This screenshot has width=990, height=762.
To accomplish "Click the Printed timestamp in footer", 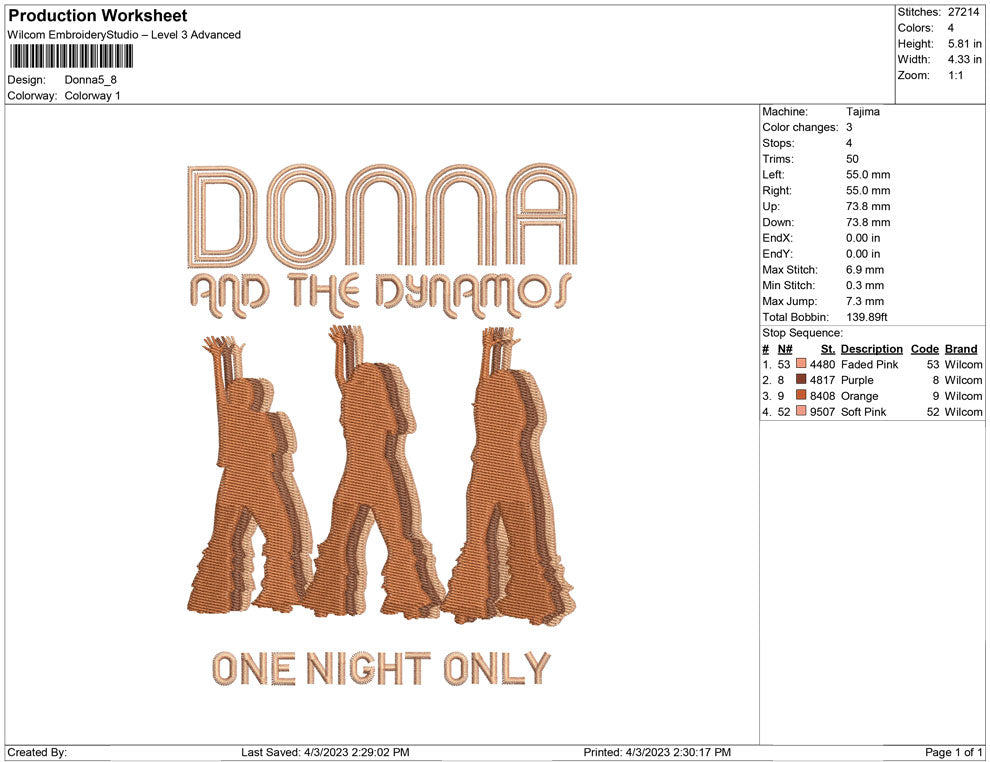I will click(657, 752).
